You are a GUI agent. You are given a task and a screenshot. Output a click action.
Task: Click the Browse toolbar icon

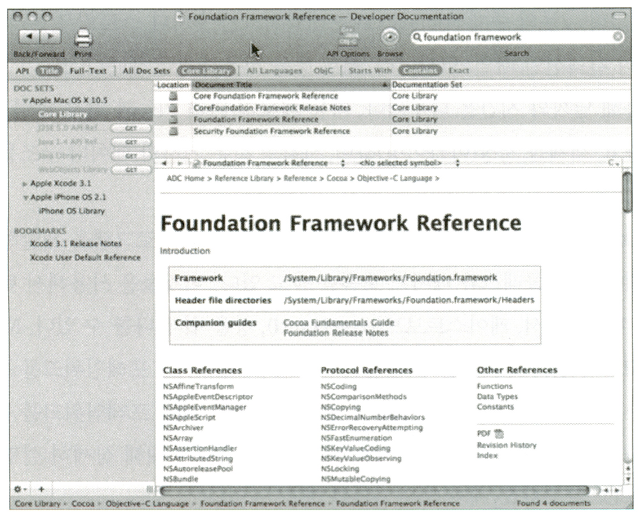tap(390, 38)
